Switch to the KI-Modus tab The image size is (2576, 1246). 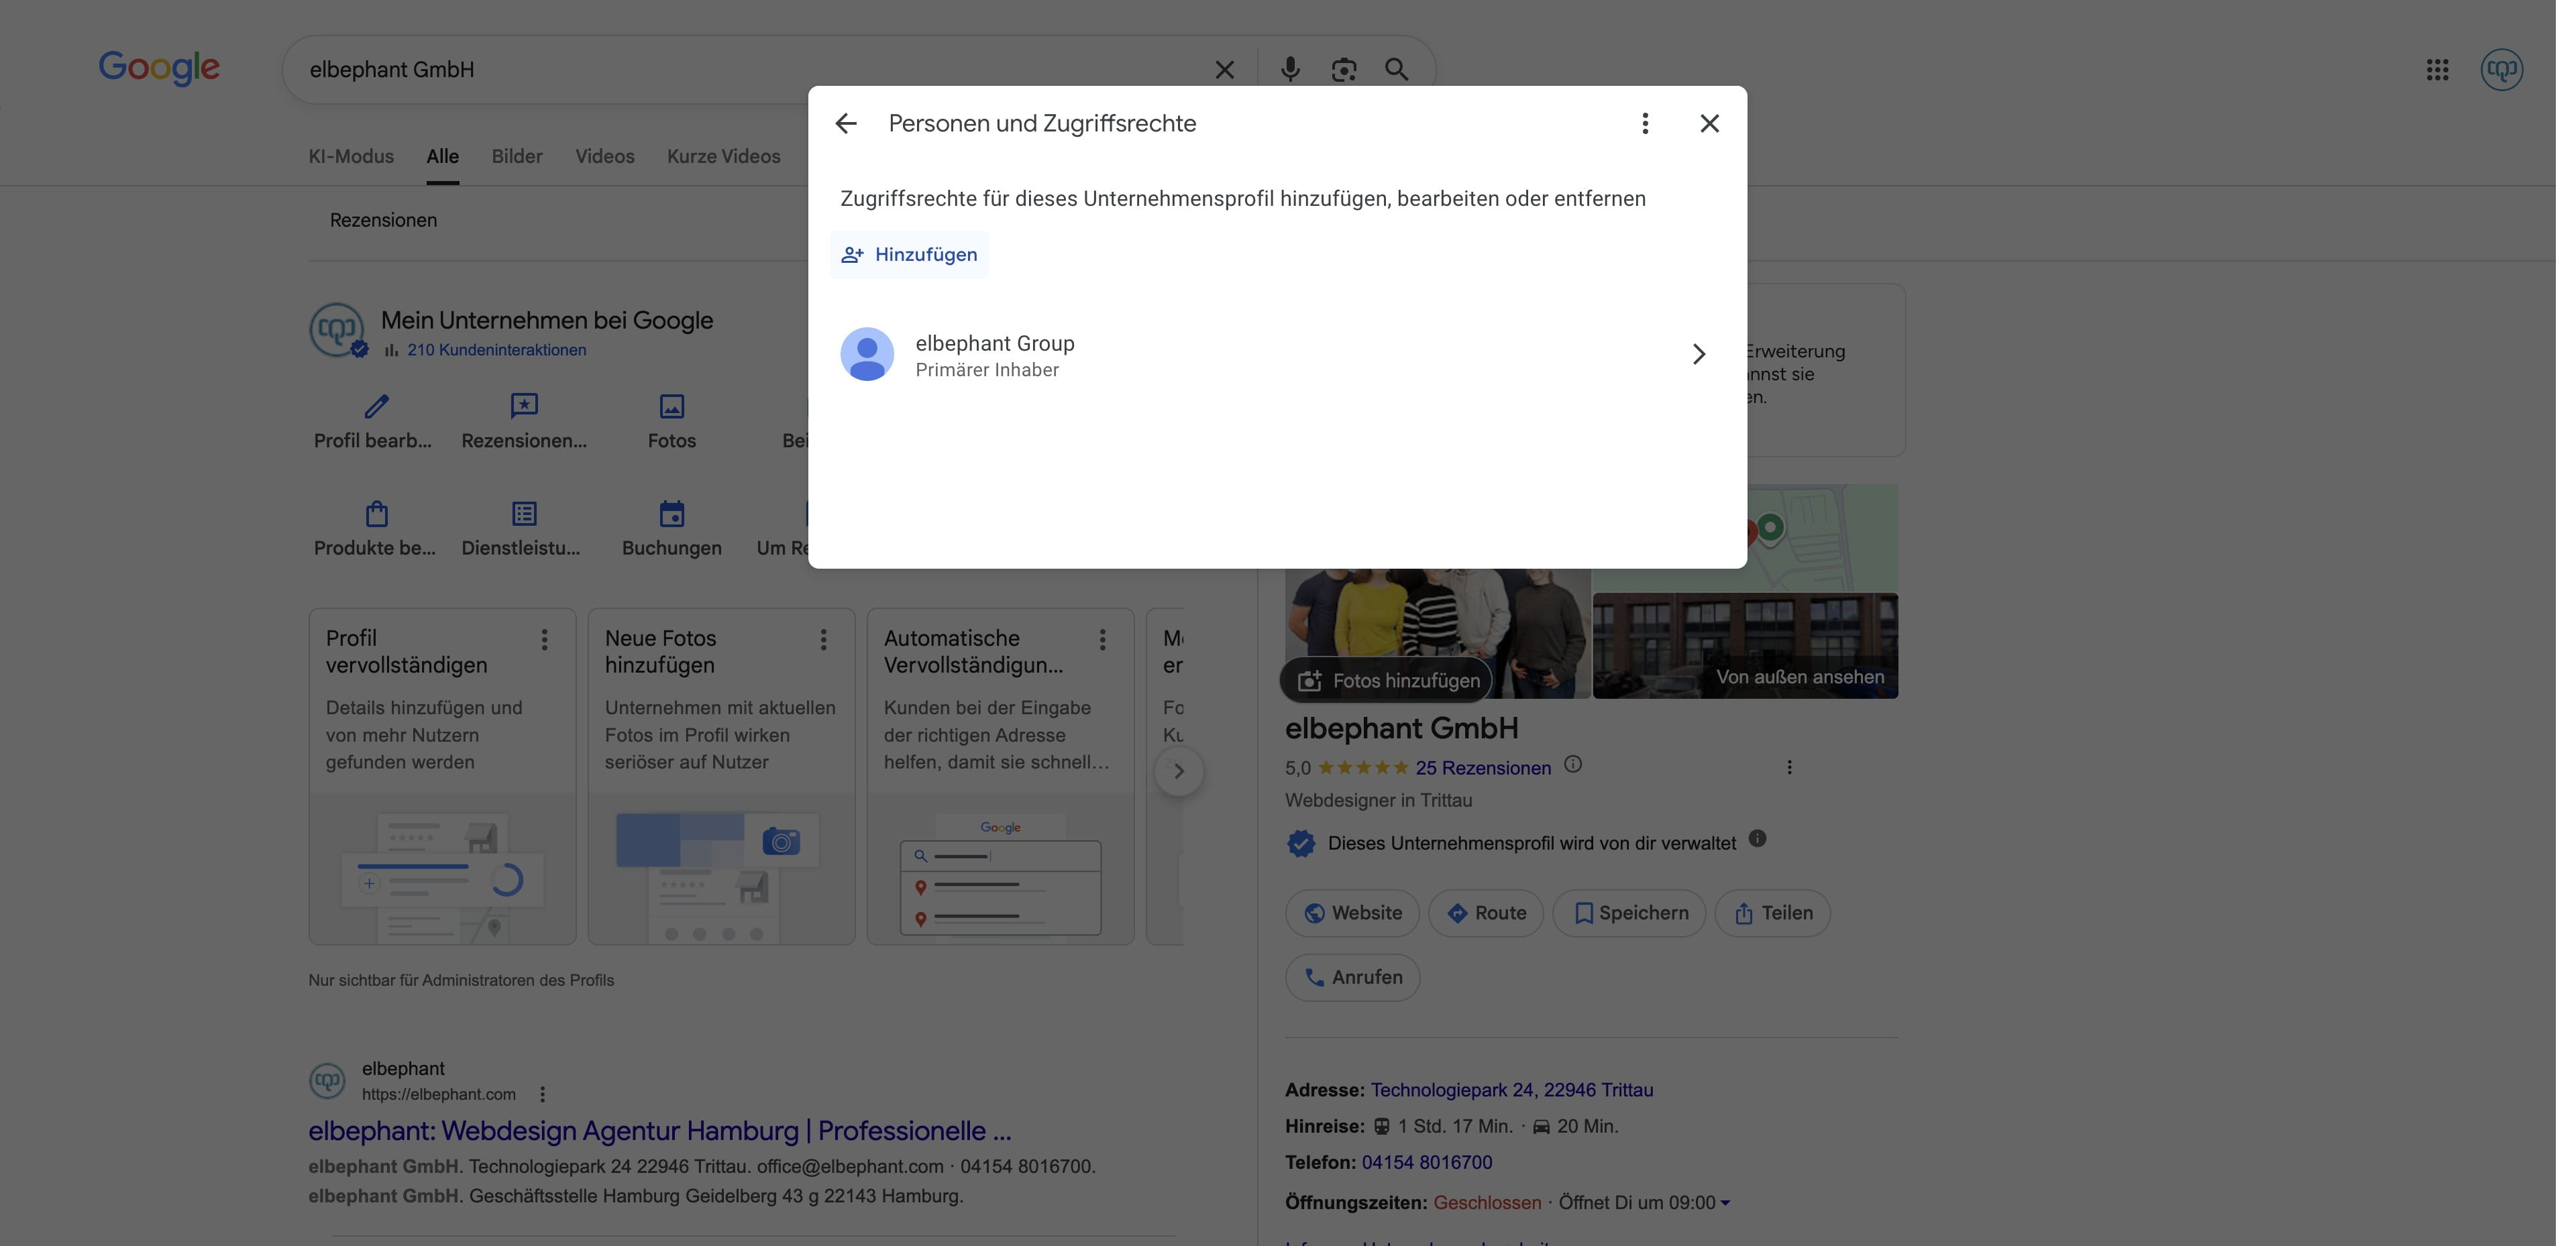pyautogui.click(x=351, y=156)
